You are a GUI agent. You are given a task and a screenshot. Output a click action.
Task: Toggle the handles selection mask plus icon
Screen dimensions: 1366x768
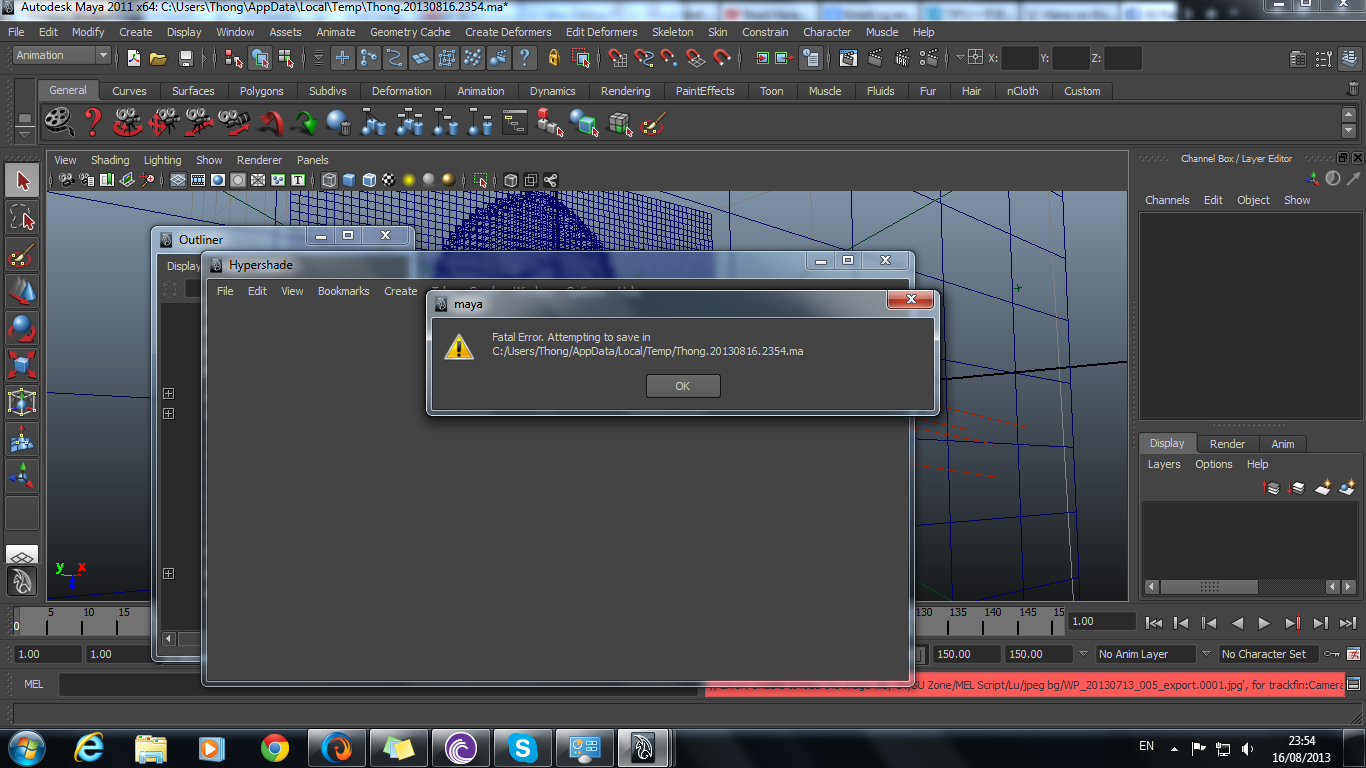(343, 58)
